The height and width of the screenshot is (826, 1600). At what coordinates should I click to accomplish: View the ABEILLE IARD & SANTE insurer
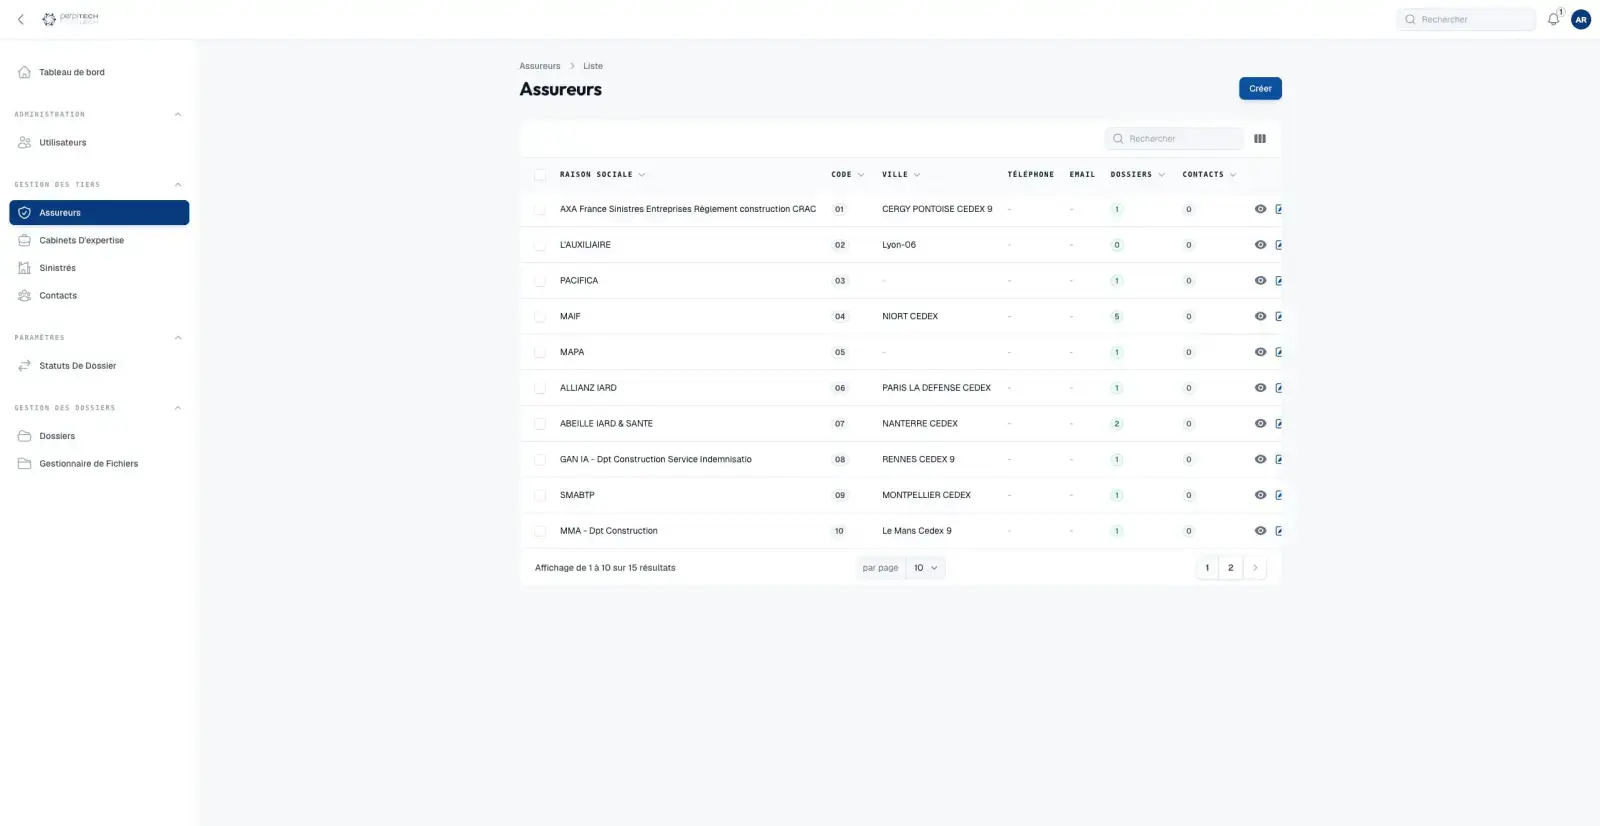tap(1260, 424)
